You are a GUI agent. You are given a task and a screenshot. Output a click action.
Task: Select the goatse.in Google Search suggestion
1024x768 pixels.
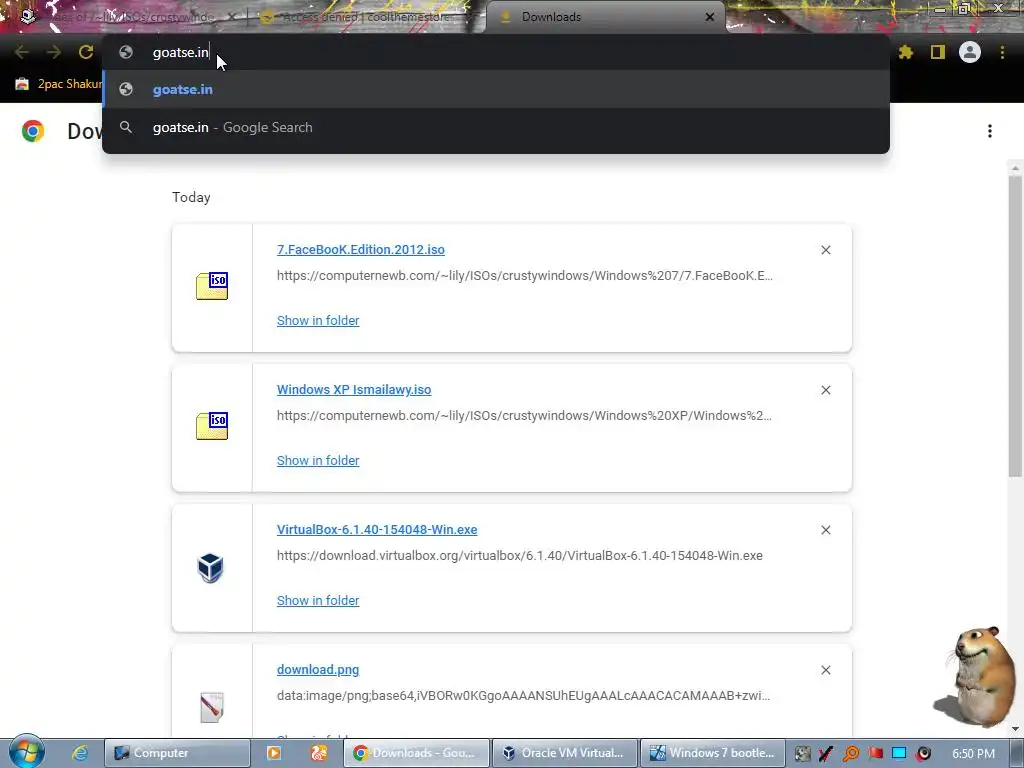point(496,127)
